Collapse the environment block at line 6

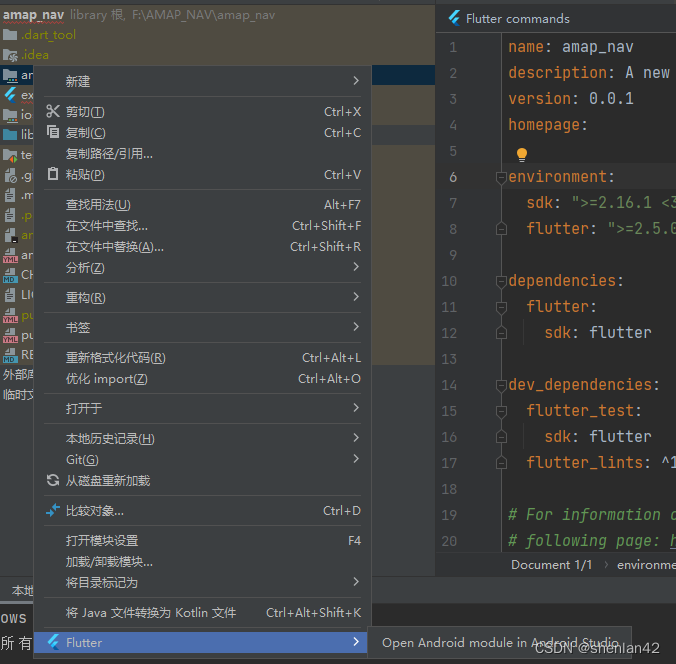pos(501,177)
